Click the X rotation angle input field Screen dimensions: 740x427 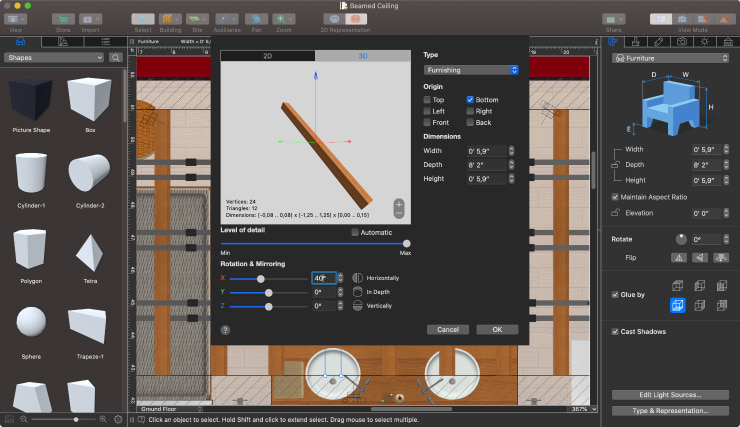tap(324, 278)
